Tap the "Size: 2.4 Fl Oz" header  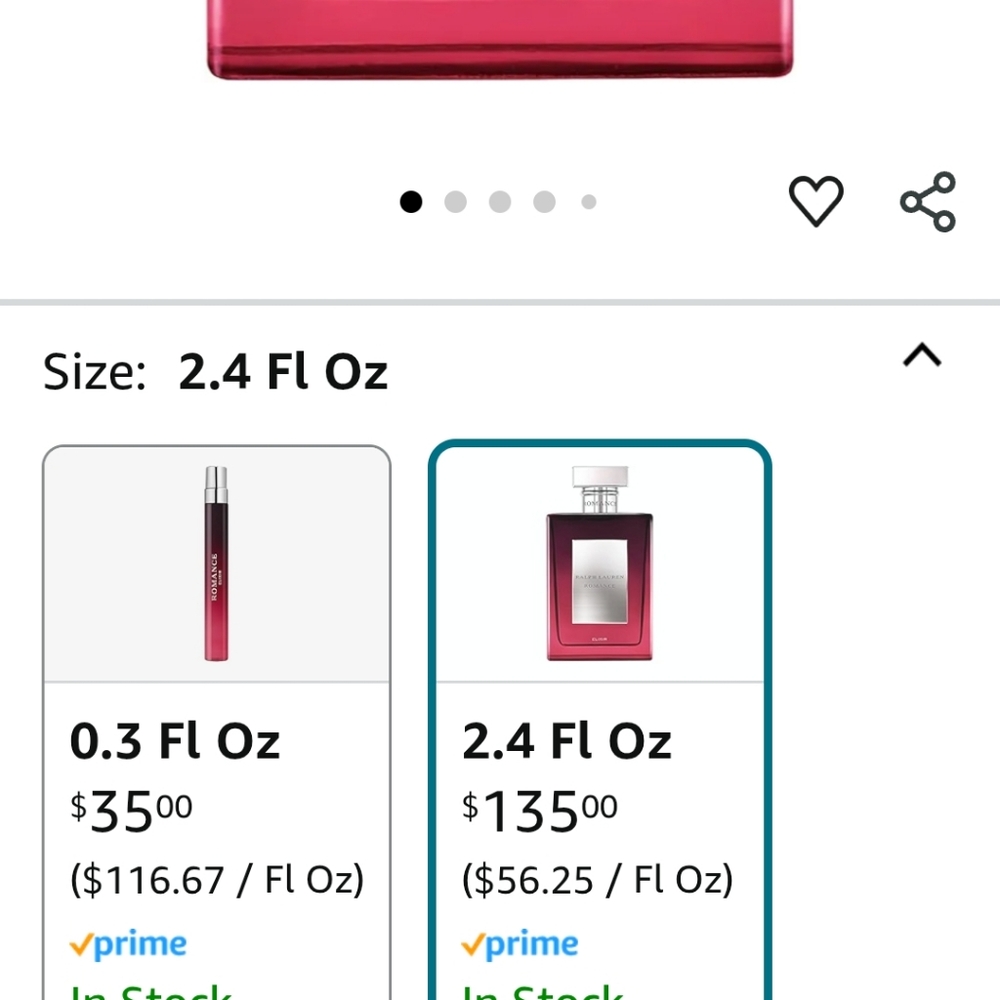click(x=215, y=372)
